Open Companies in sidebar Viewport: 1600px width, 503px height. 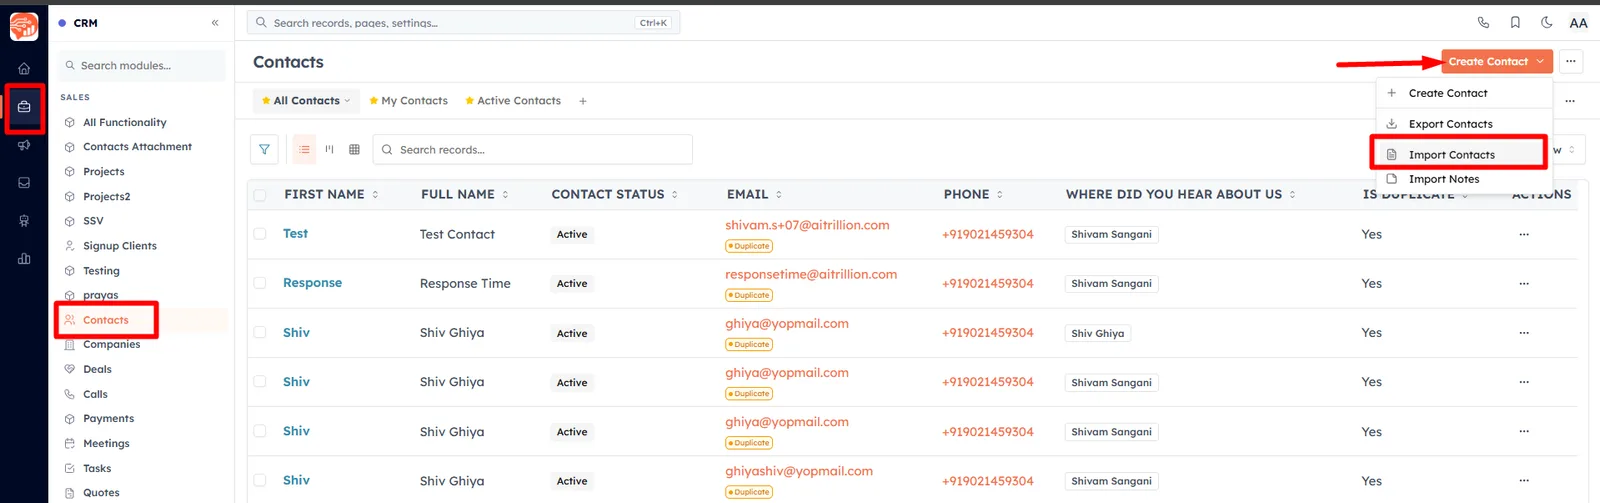[x=111, y=345]
